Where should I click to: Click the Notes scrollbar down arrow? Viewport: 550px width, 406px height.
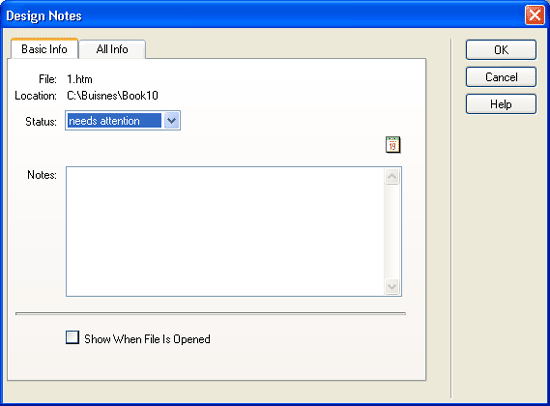pyautogui.click(x=392, y=287)
